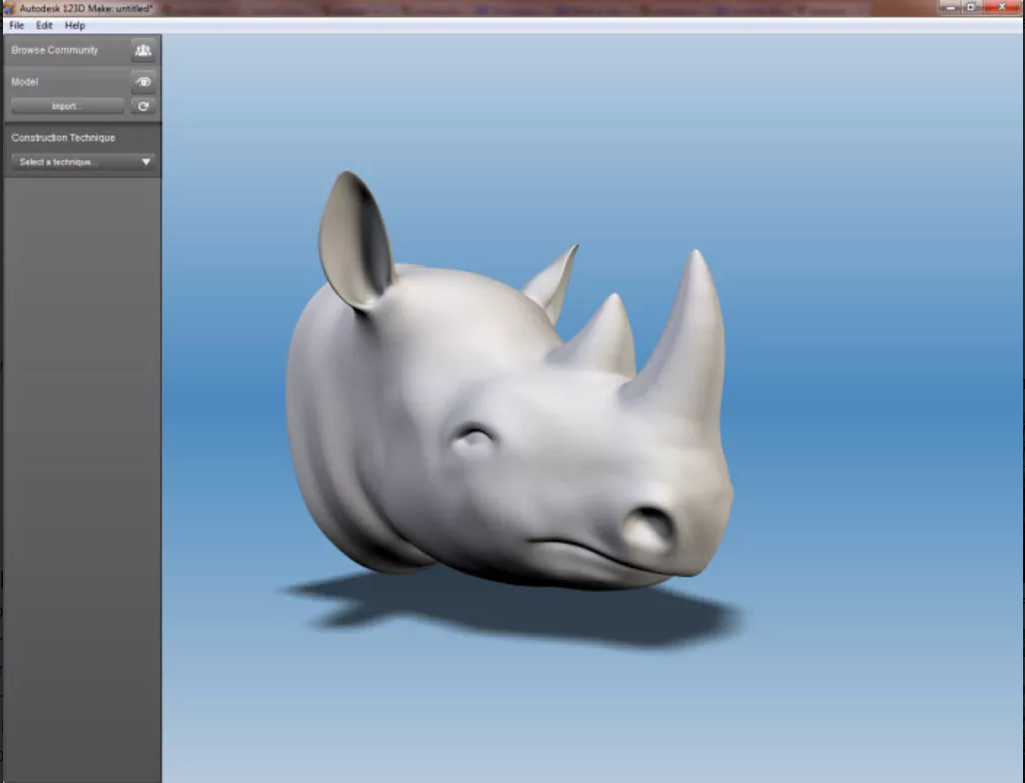Minimize the 123D Make window

[950, 7]
